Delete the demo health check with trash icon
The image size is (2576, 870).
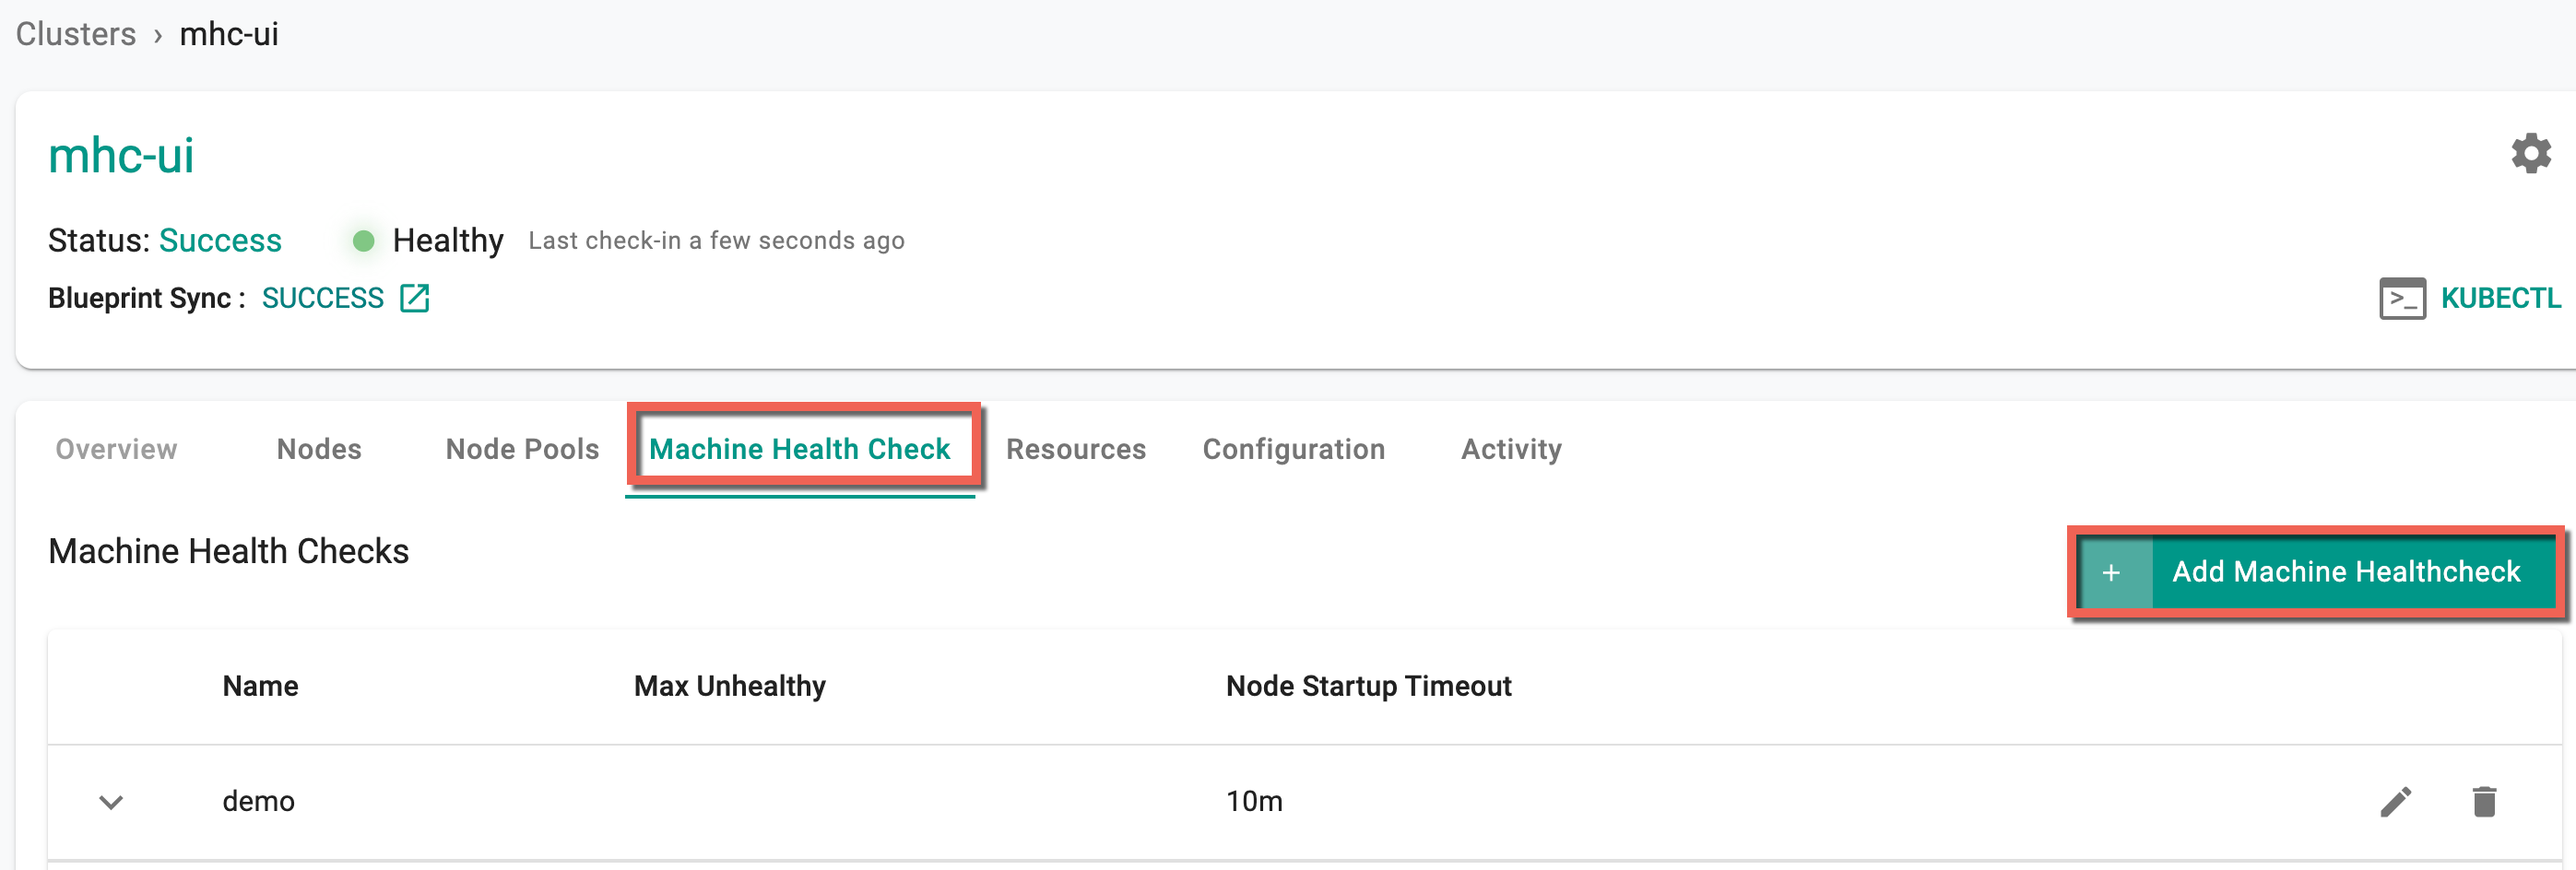click(2484, 802)
